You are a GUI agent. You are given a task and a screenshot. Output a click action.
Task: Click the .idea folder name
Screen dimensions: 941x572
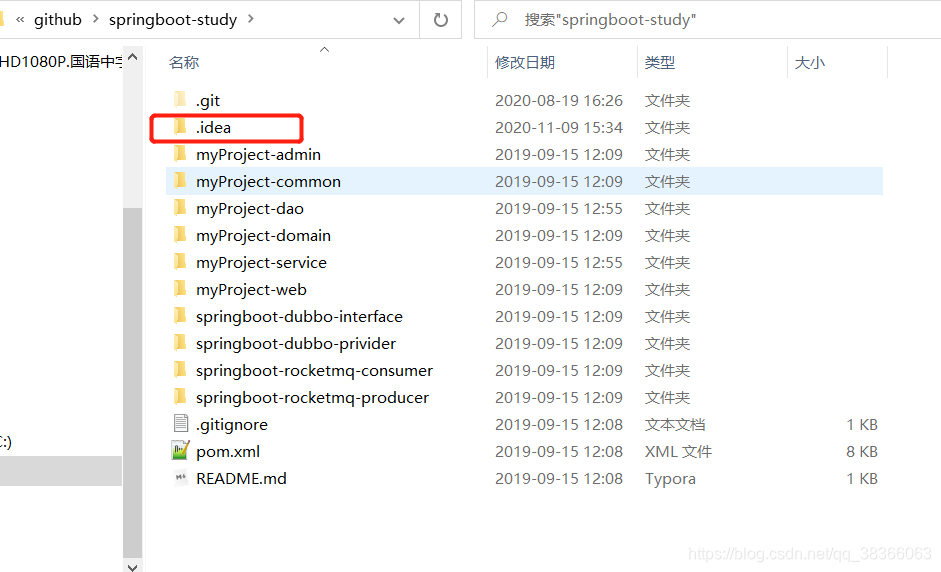tap(213, 127)
